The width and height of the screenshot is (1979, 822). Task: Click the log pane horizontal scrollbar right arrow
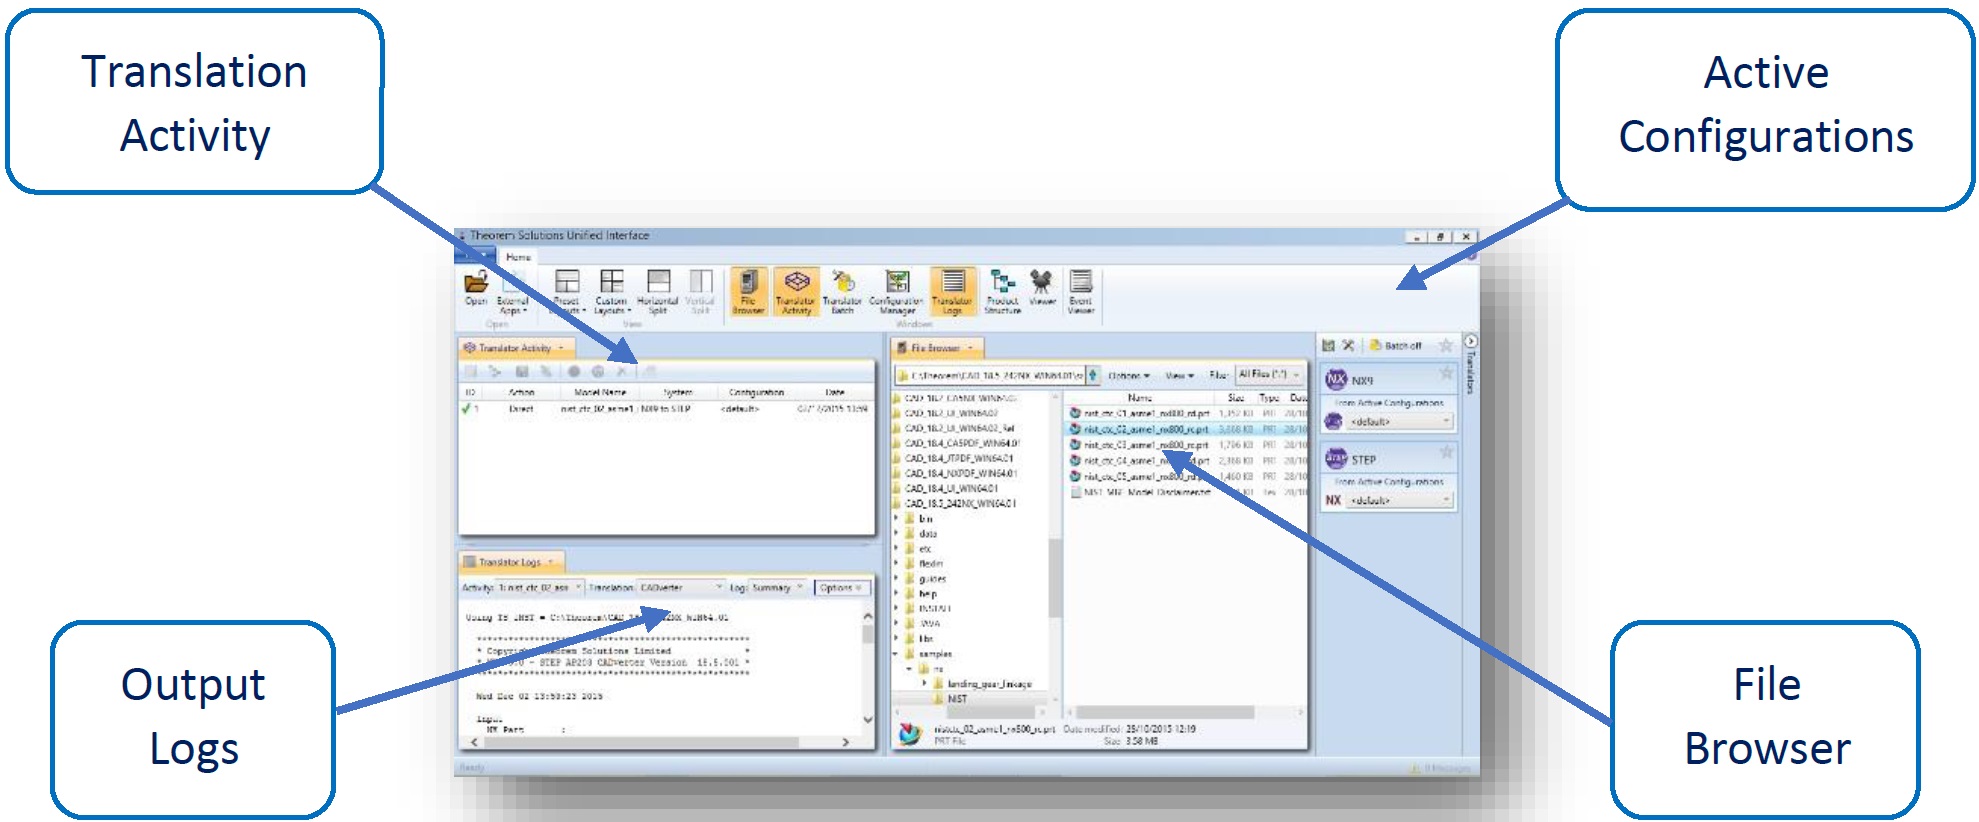846,743
